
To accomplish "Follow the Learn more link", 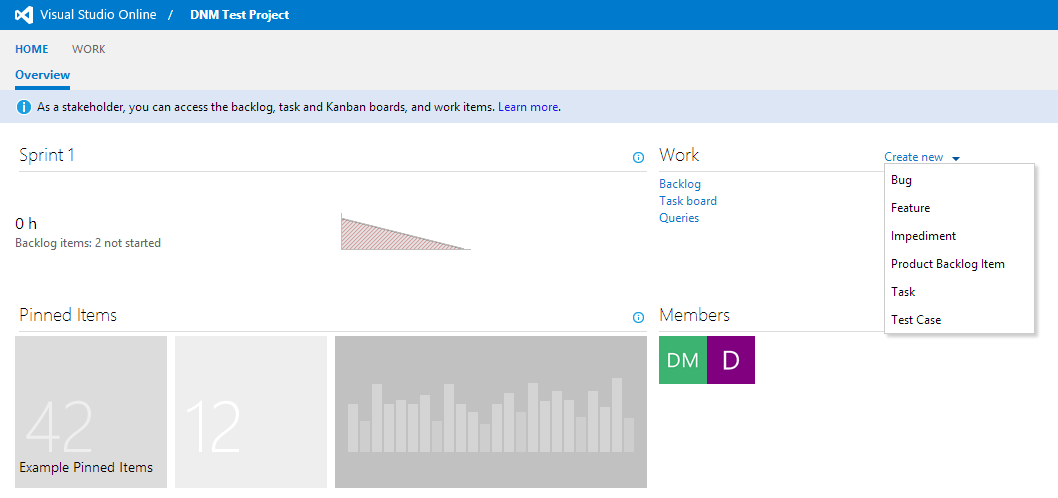I will pos(528,107).
